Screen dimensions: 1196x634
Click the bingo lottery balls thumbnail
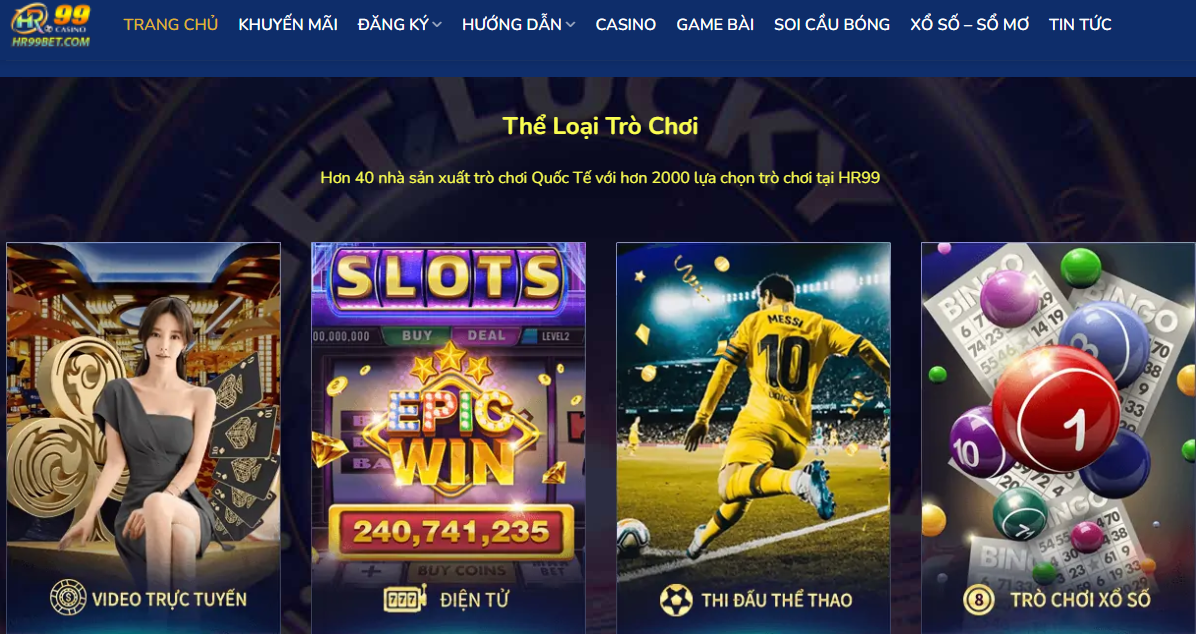pos(1059,437)
